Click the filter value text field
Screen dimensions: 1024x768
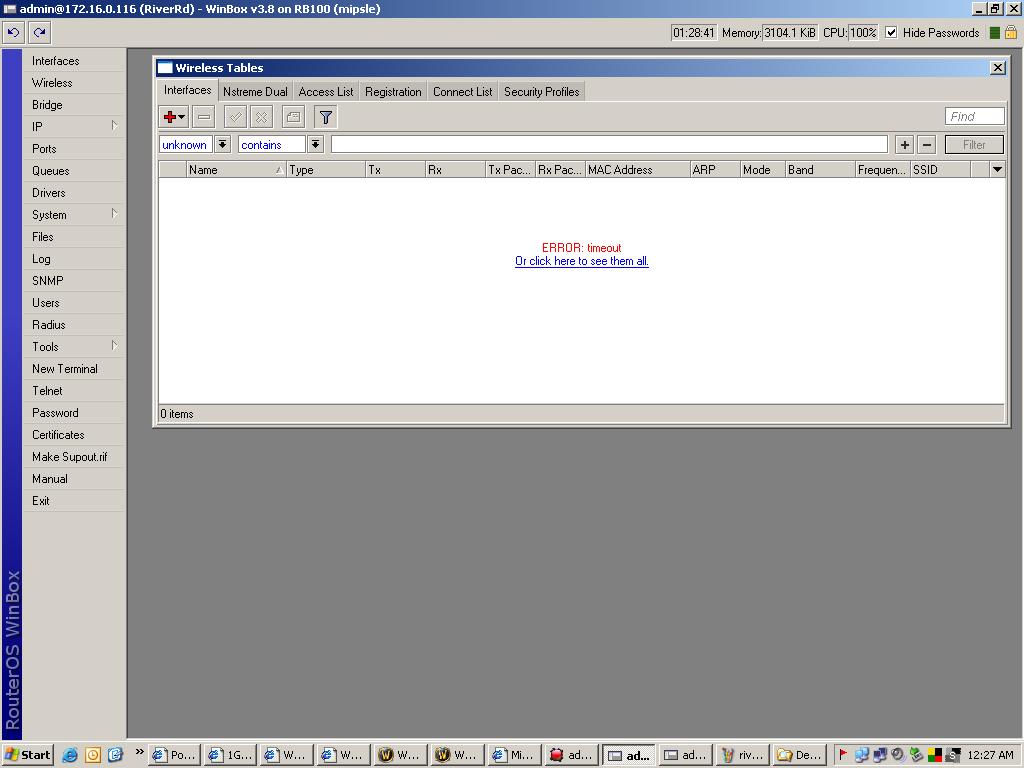pos(609,144)
